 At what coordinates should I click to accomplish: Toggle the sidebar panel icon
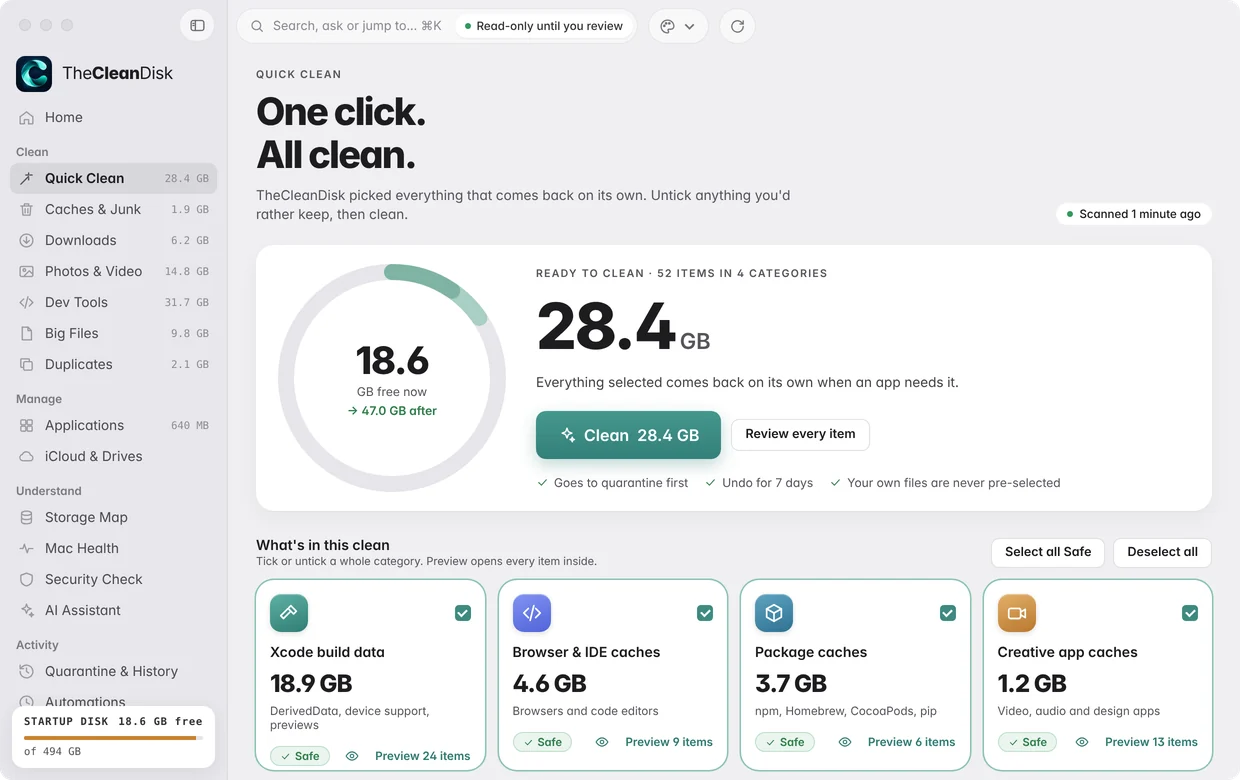point(197,25)
